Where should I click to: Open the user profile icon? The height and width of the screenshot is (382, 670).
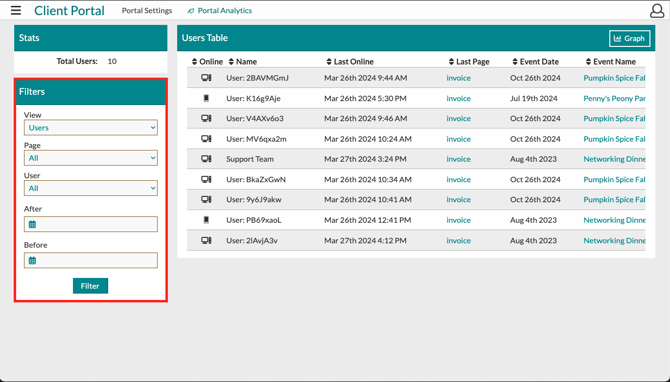657,11
